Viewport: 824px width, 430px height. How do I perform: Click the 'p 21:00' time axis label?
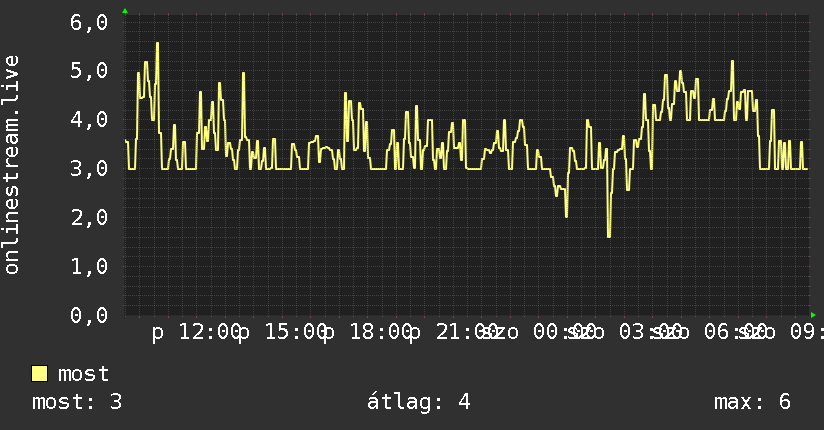tap(454, 333)
